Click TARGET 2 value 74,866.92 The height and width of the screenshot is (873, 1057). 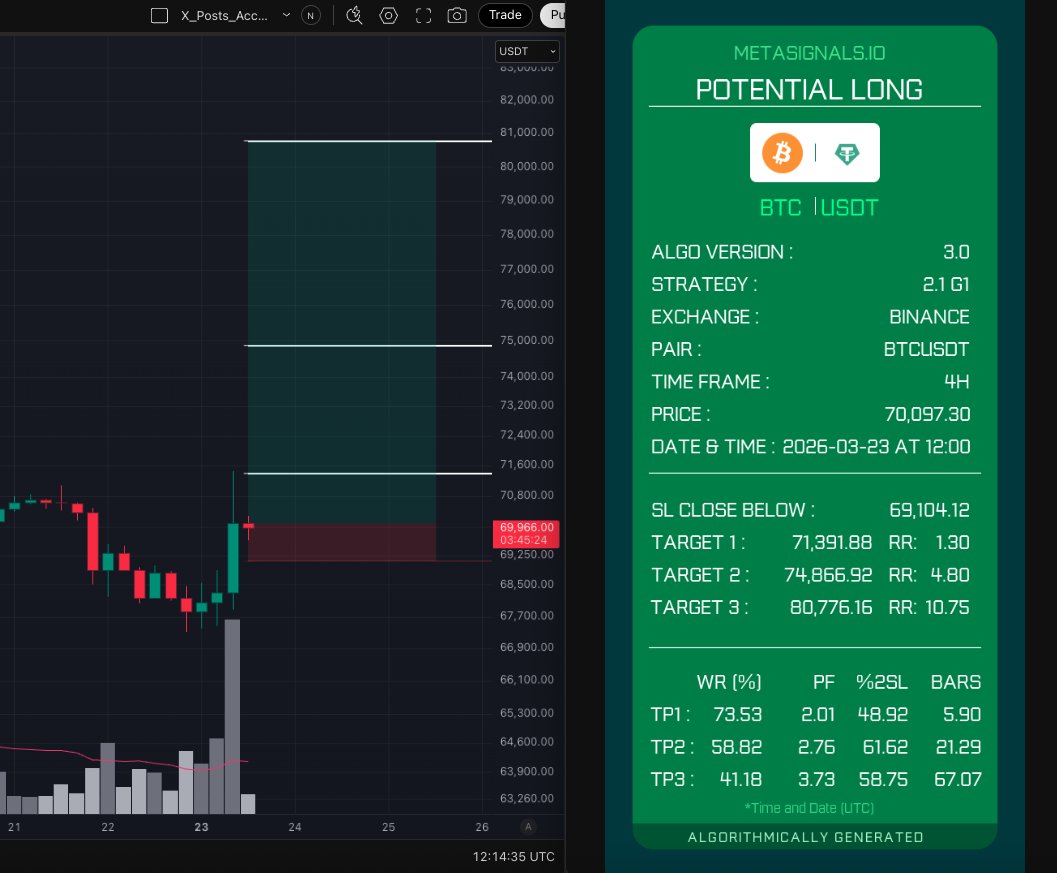point(828,574)
